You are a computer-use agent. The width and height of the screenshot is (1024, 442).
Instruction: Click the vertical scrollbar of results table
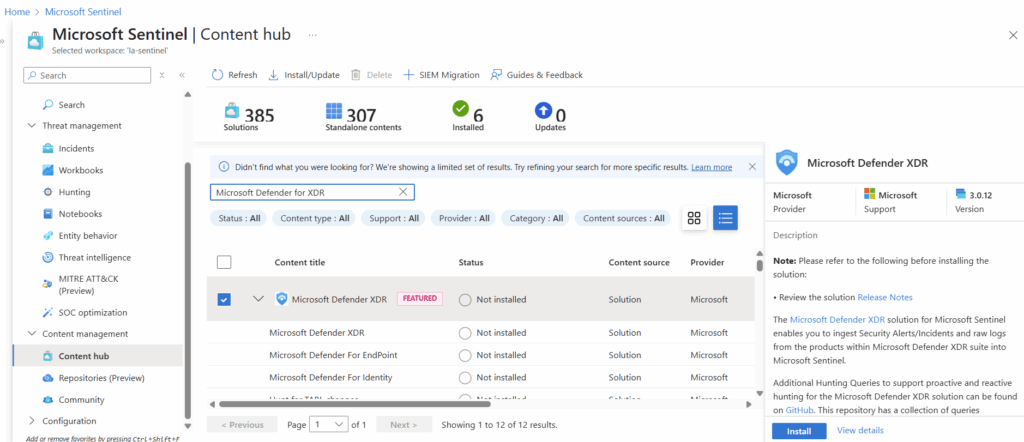point(760,265)
